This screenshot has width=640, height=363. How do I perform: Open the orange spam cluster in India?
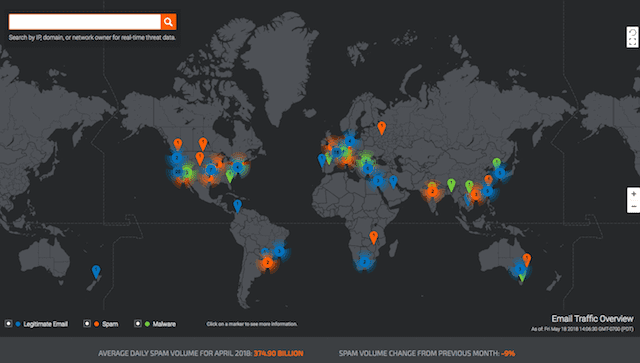point(432,191)
